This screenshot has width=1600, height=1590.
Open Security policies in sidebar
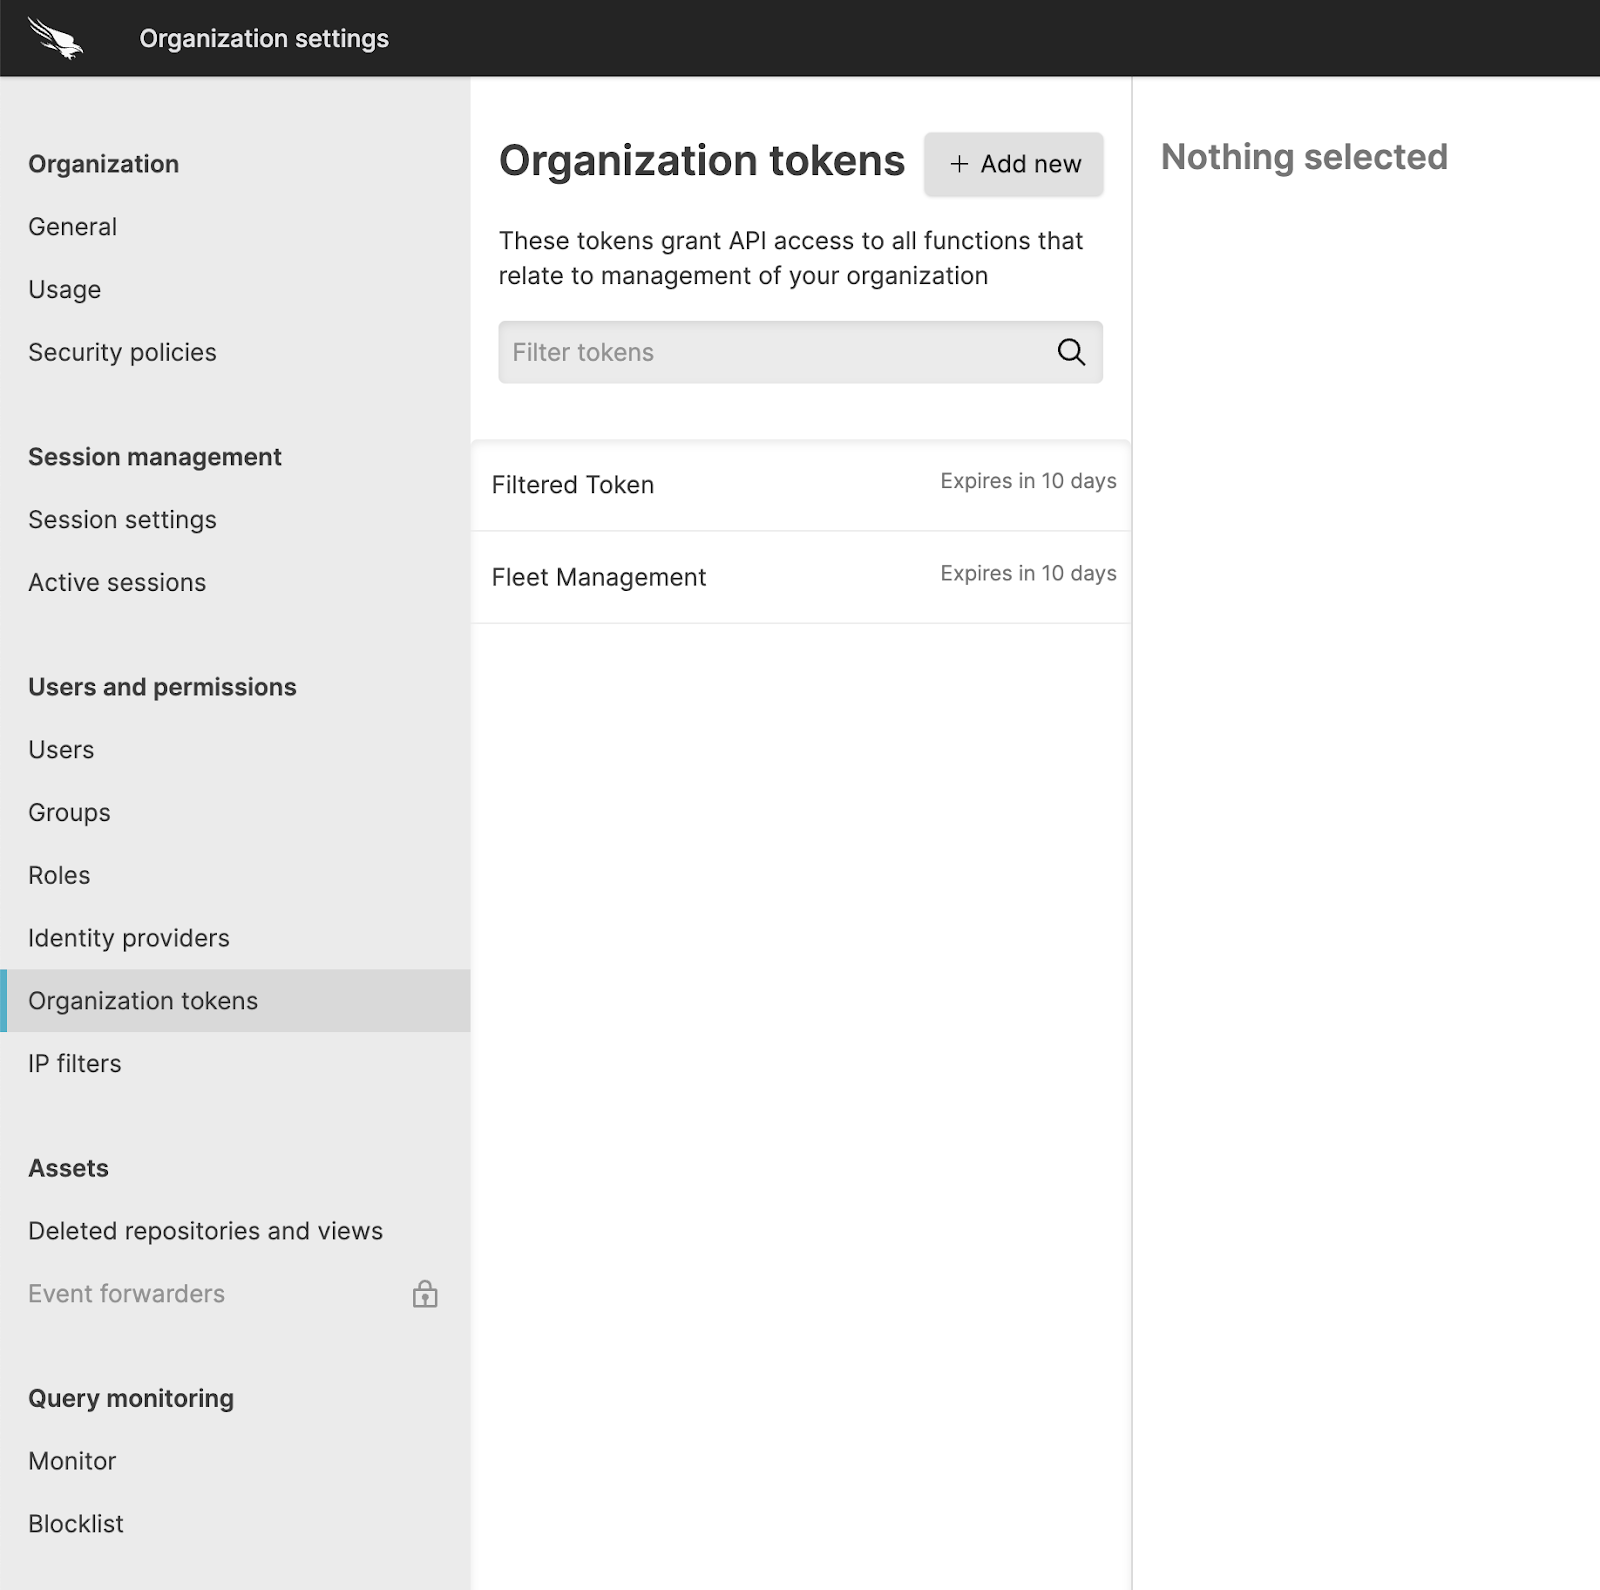tap(122, 352)
